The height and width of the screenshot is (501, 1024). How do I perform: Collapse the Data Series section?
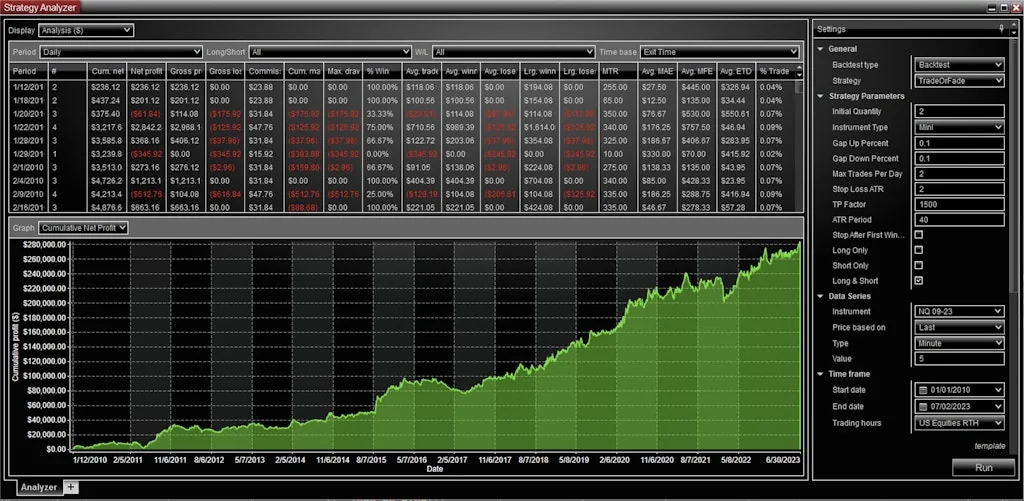click(x=820, y=296)
